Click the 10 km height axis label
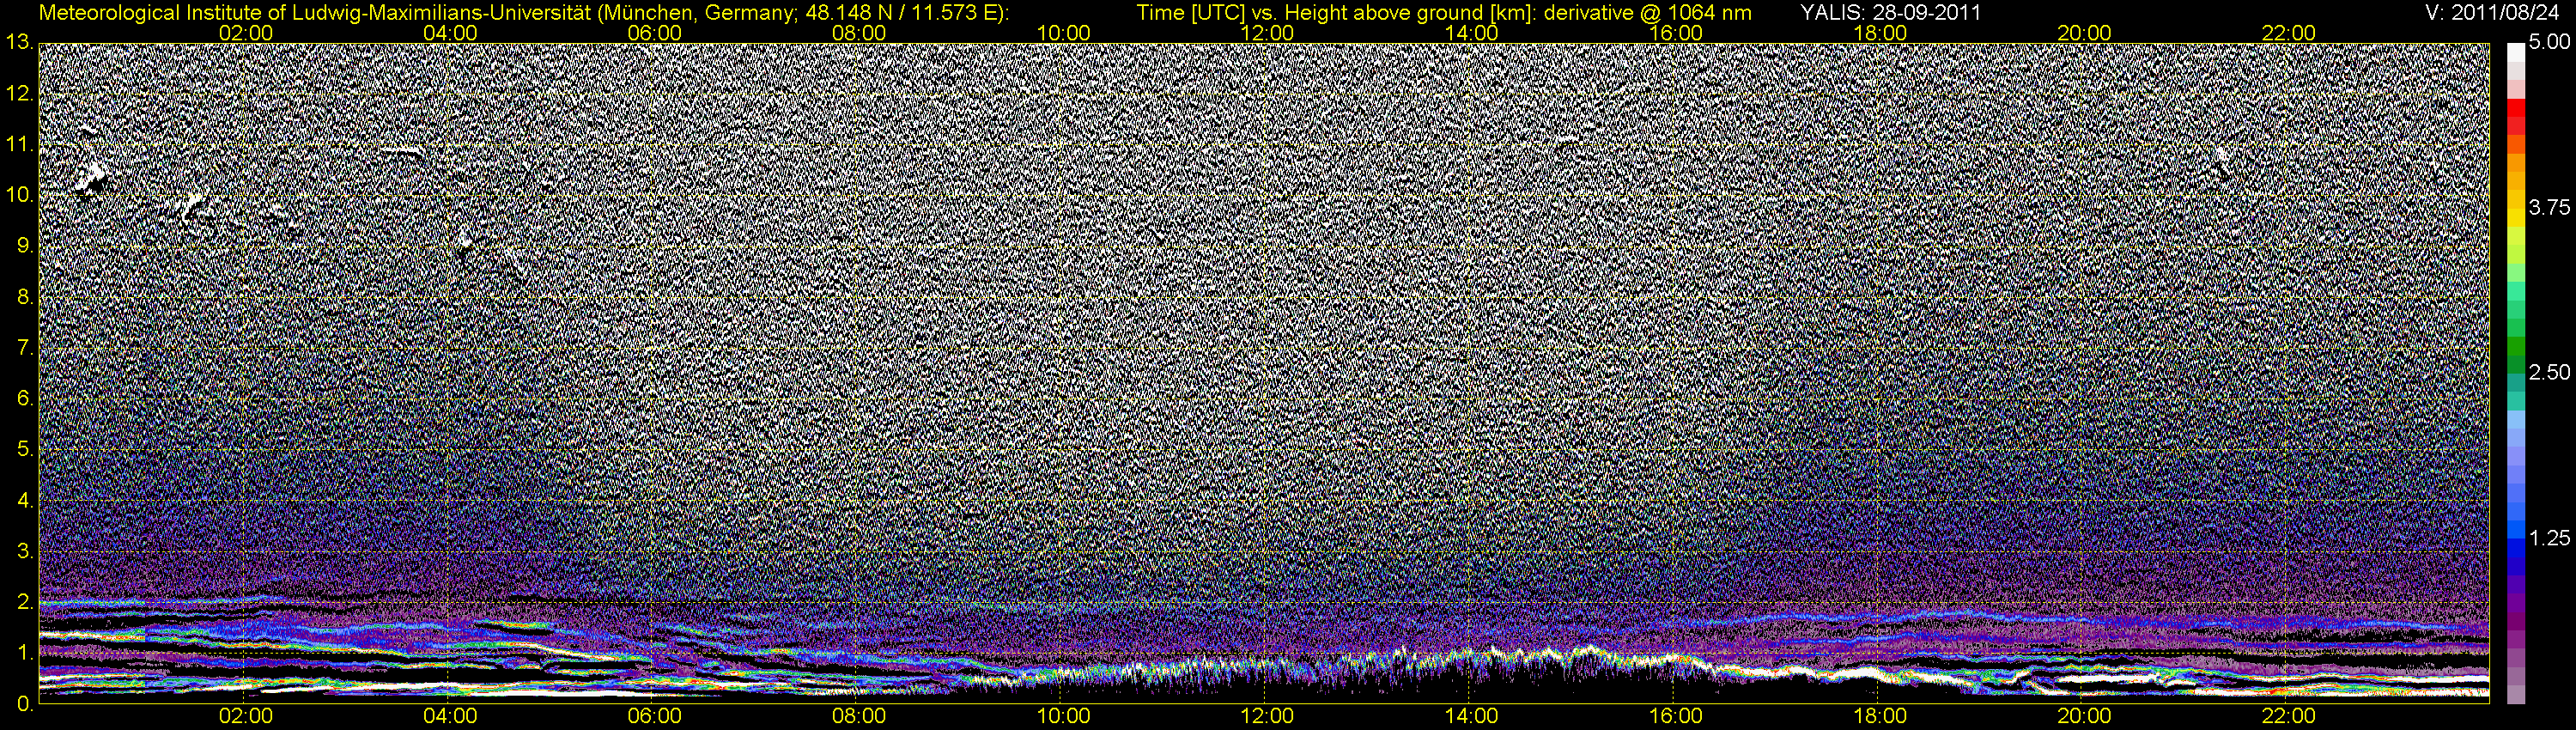2576x730 pixels. tap(19, 195)
